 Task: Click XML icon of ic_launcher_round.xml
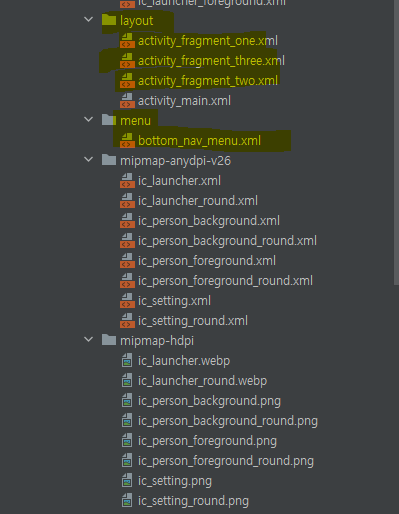(127, 201)
